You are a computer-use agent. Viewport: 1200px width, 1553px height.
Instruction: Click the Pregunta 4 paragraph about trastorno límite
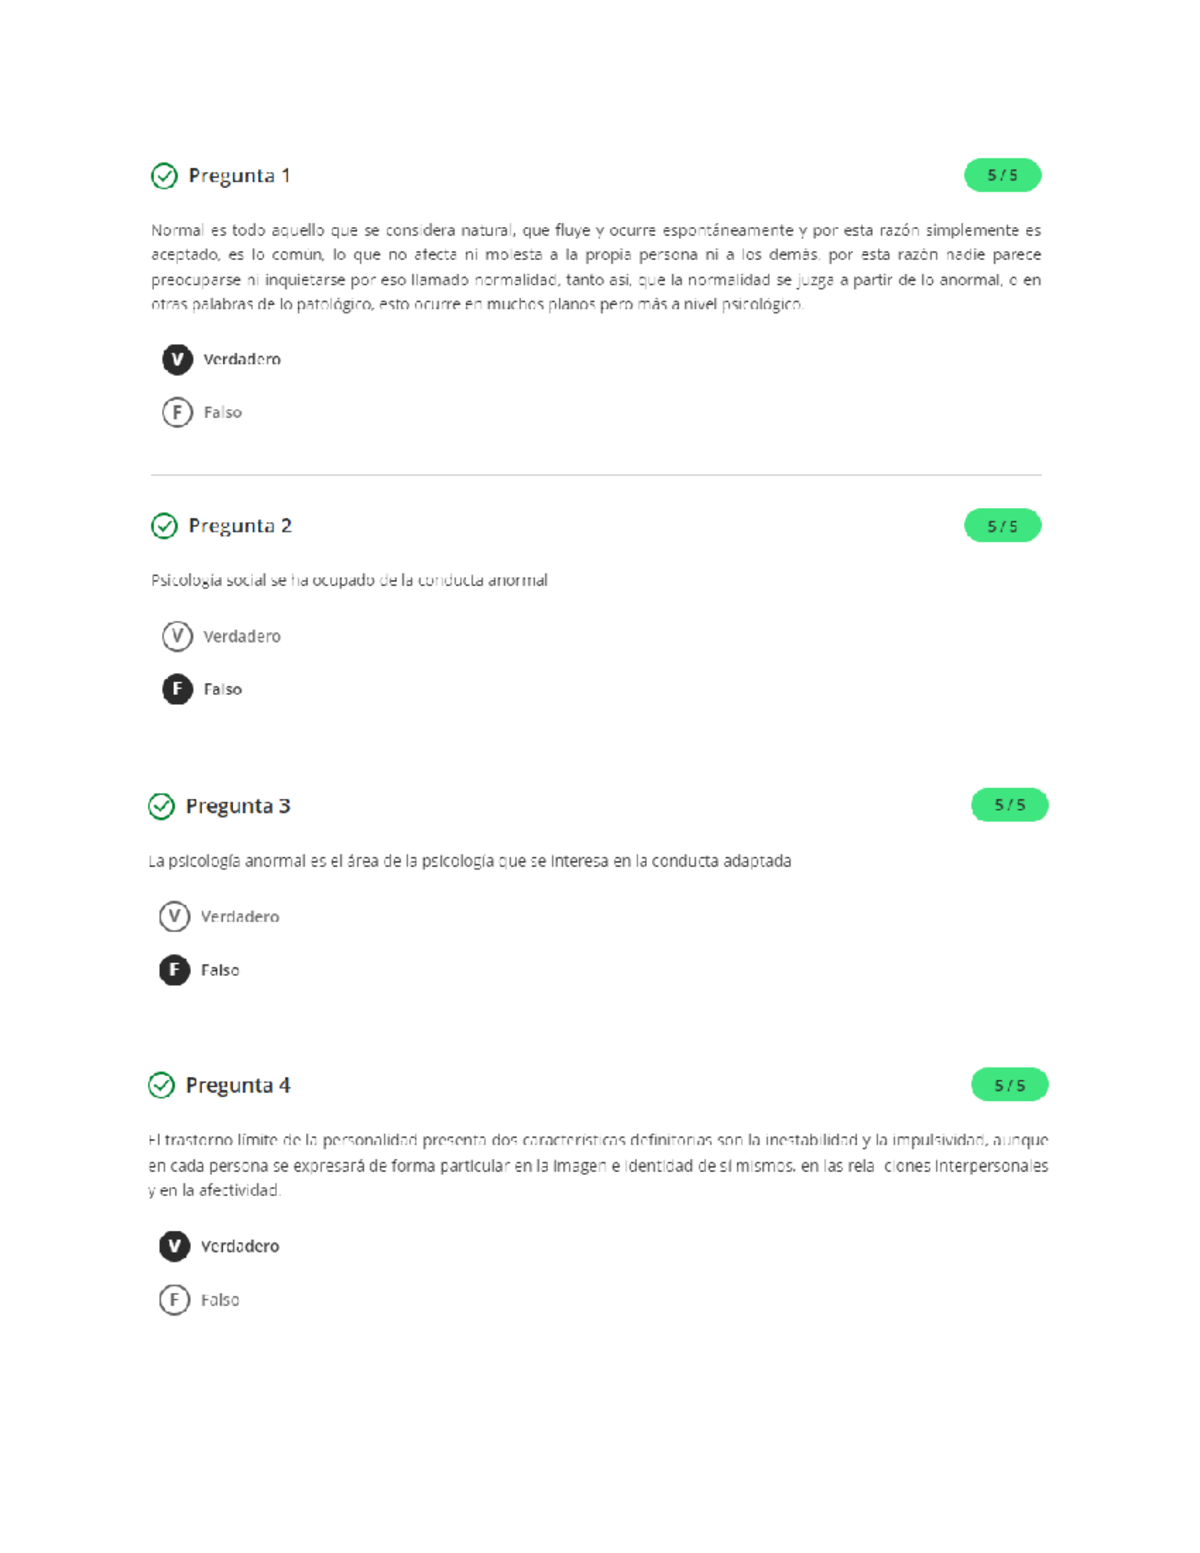597,1165
